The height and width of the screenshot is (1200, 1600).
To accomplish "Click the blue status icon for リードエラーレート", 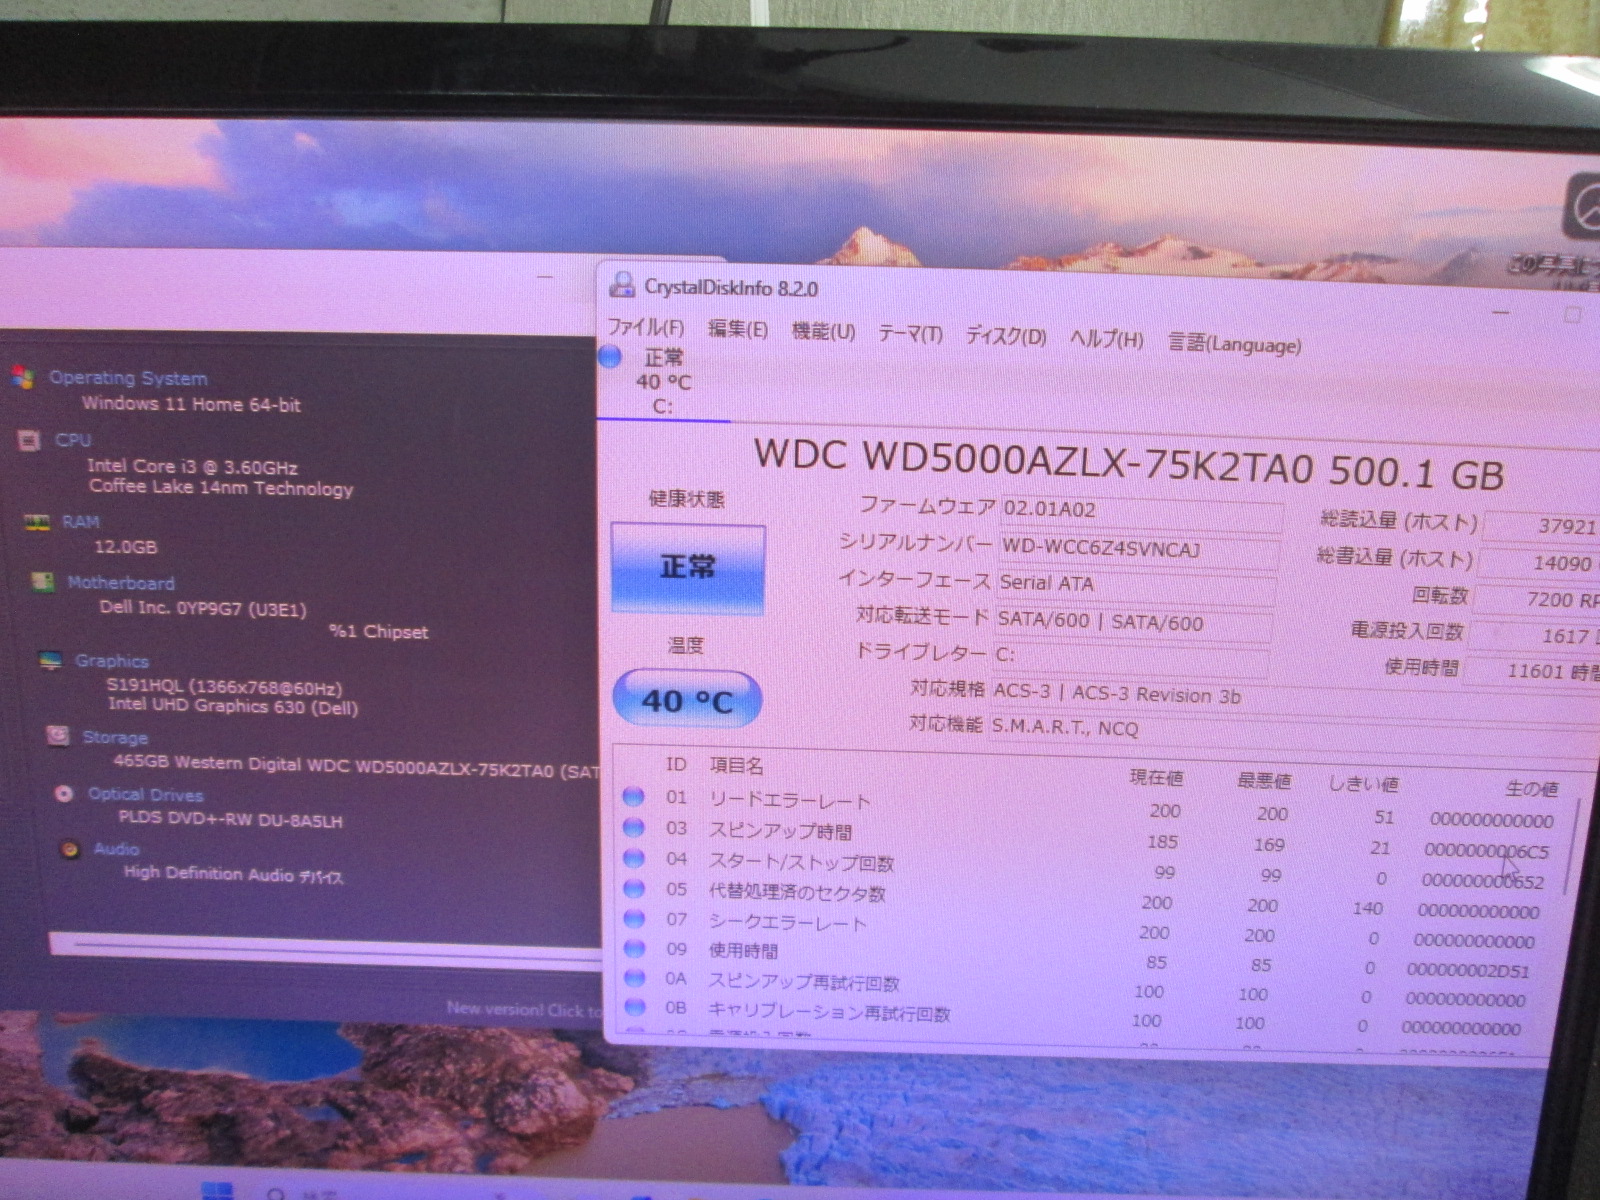I will tap(633, 797).
